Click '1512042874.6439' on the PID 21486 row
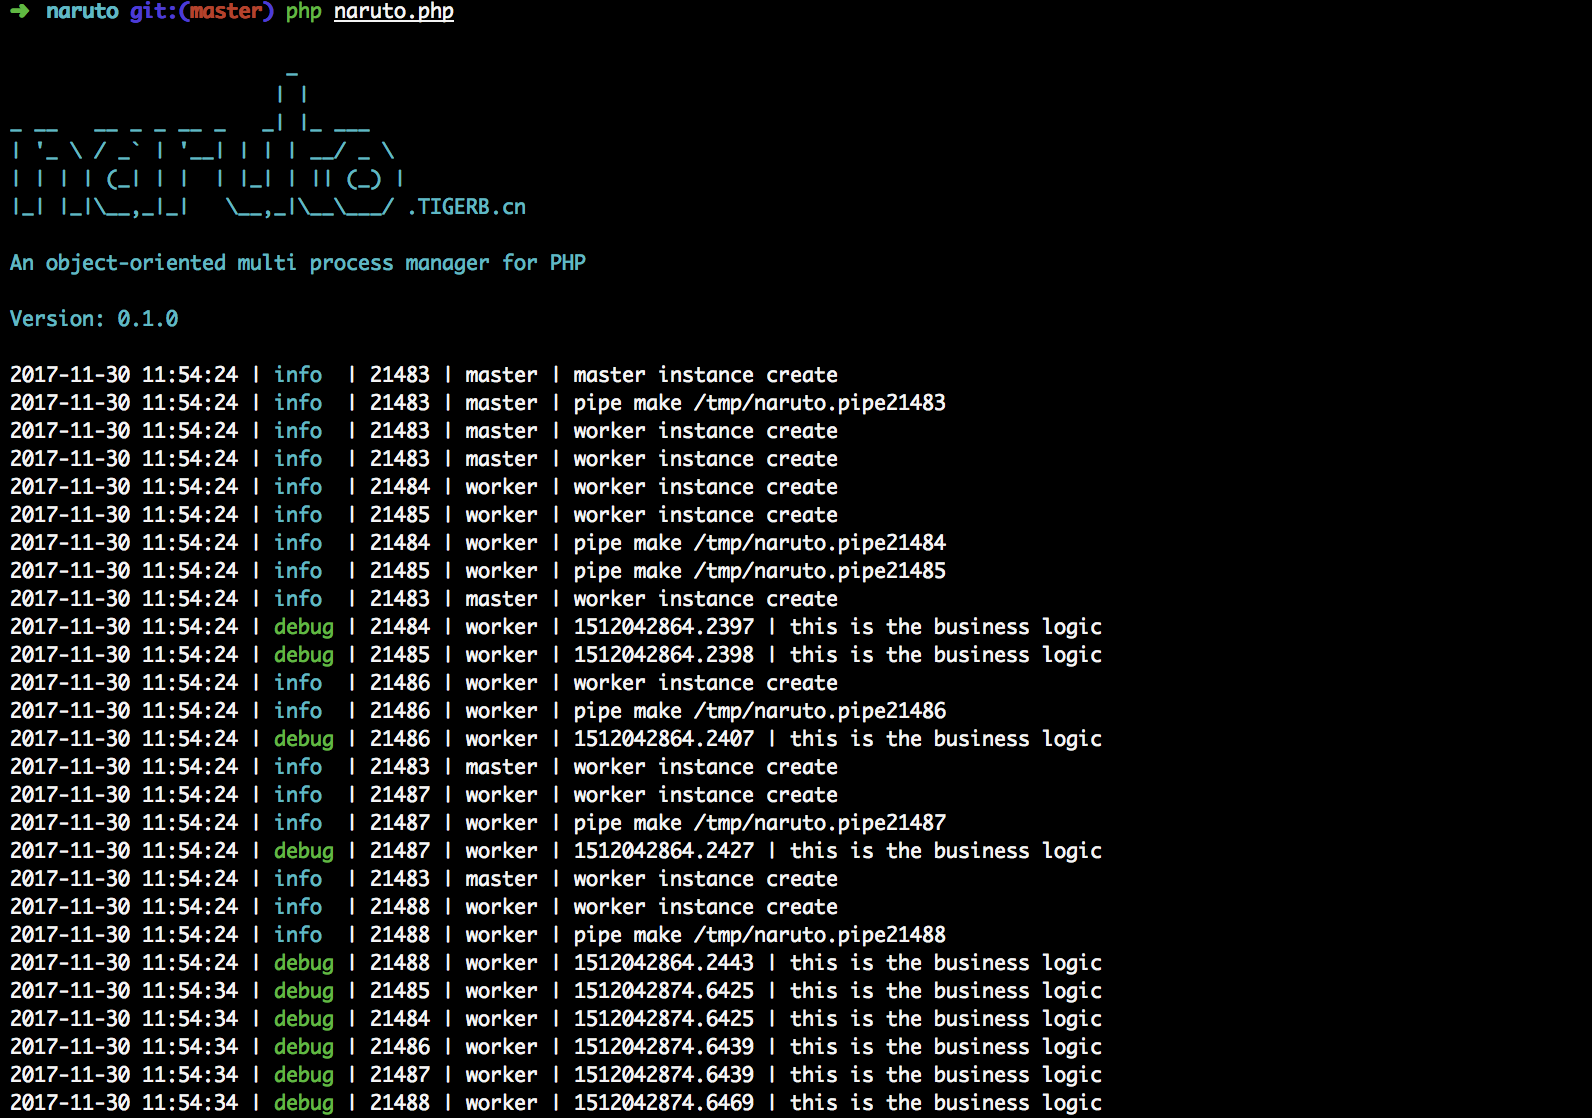The image size is (1592, 1118). coord(664,1047)
